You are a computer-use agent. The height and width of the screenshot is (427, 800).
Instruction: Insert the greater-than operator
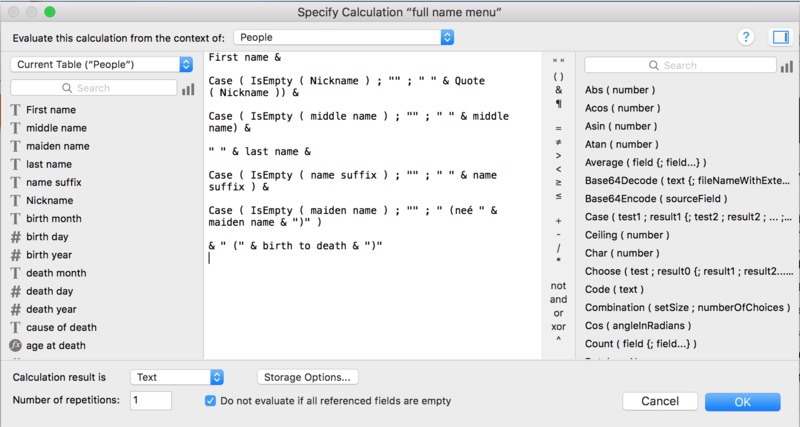pyautogui.click(x=558, y=156)
